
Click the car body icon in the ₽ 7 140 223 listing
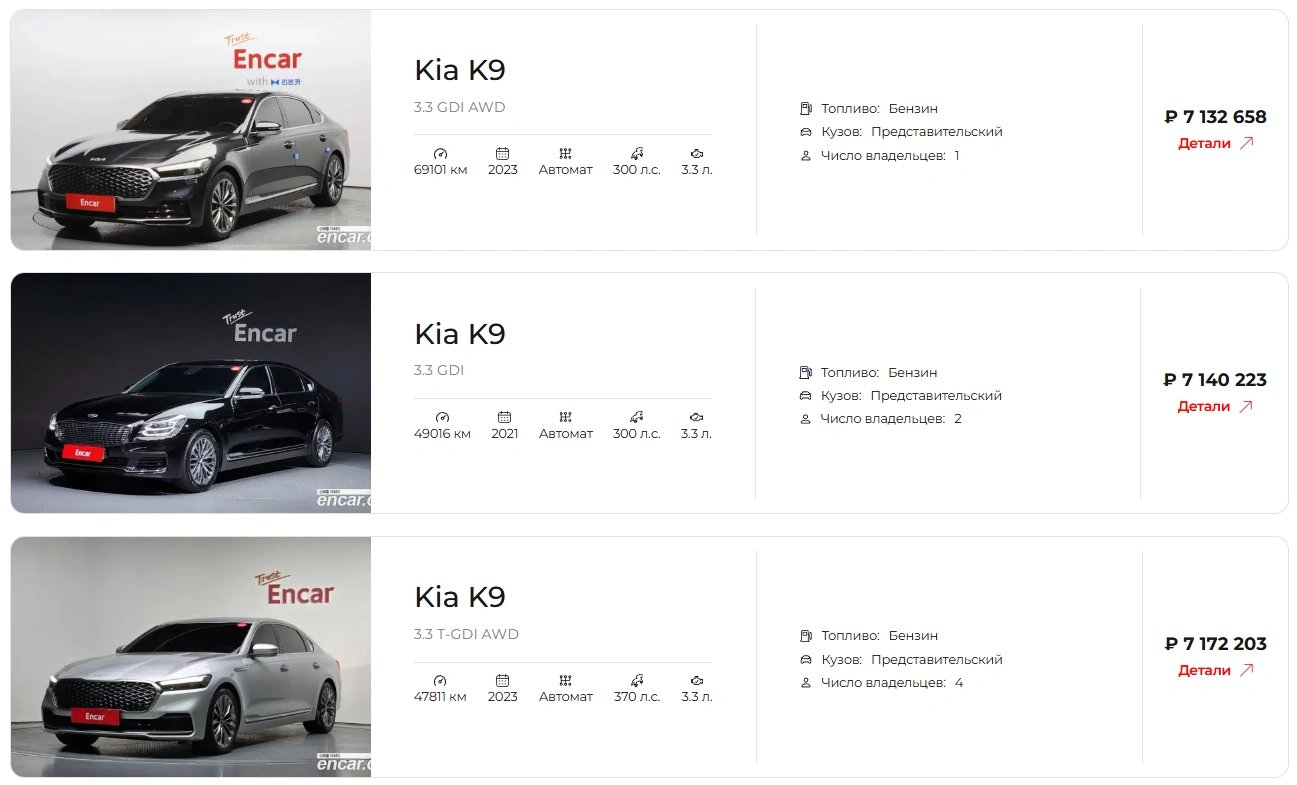[806, 395]
